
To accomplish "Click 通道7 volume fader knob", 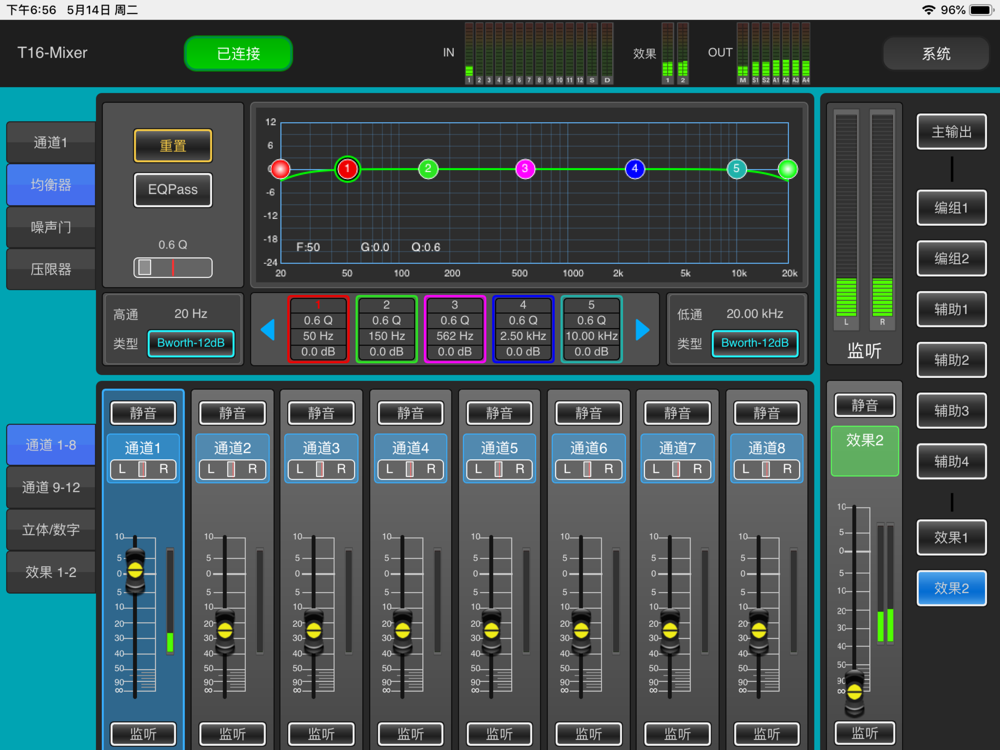I will point(670,631).
